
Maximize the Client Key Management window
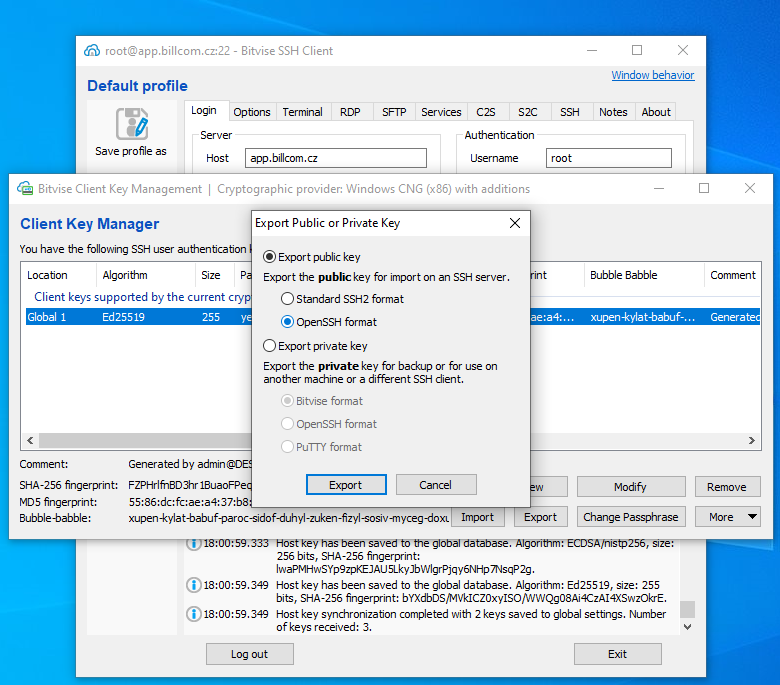tap(703, 189)
